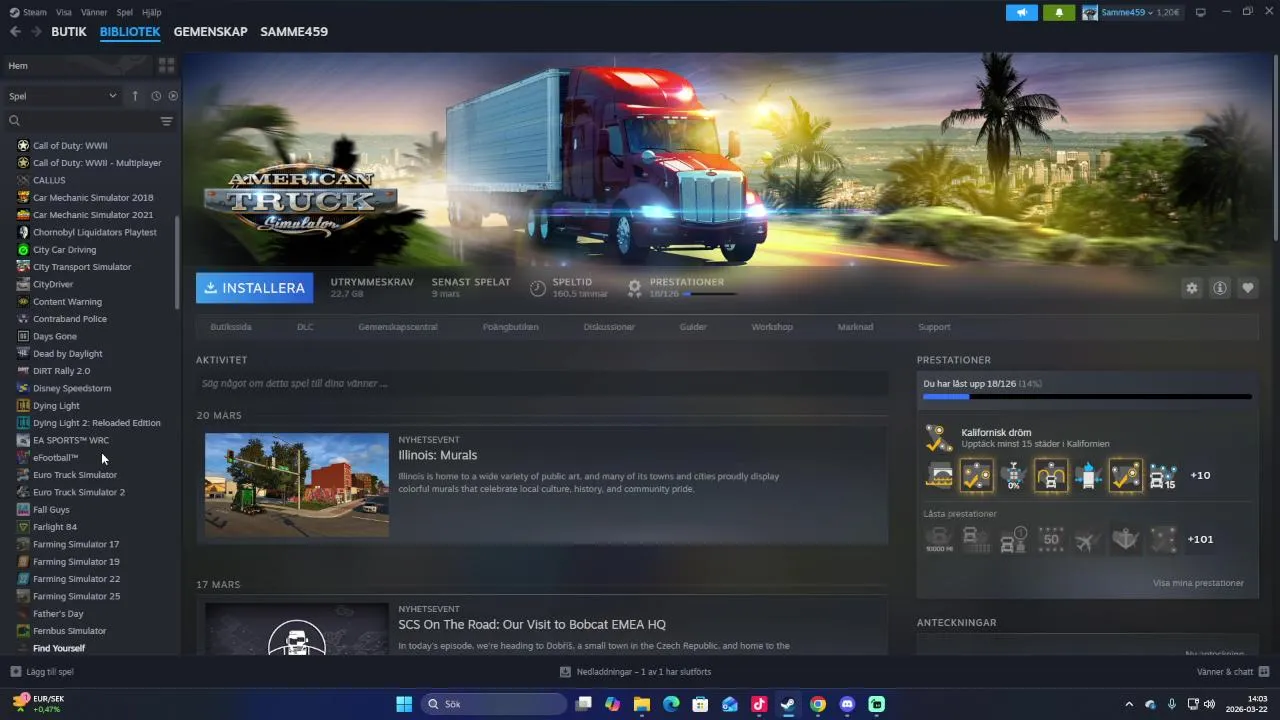The image size is (1280, 720).
Task: Open the Windows Start menu
Action: click(404, 704)
